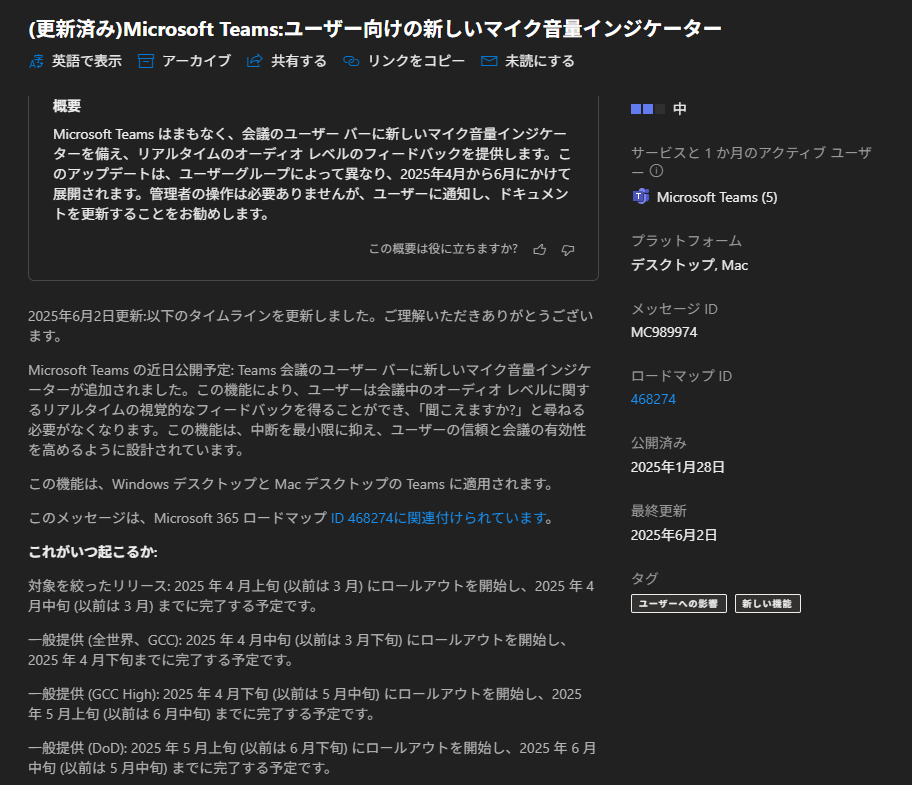912x785 pixels.
Task: Click the 一般提供 (GCC High) rollout paragraph
Action: [305, 704]
